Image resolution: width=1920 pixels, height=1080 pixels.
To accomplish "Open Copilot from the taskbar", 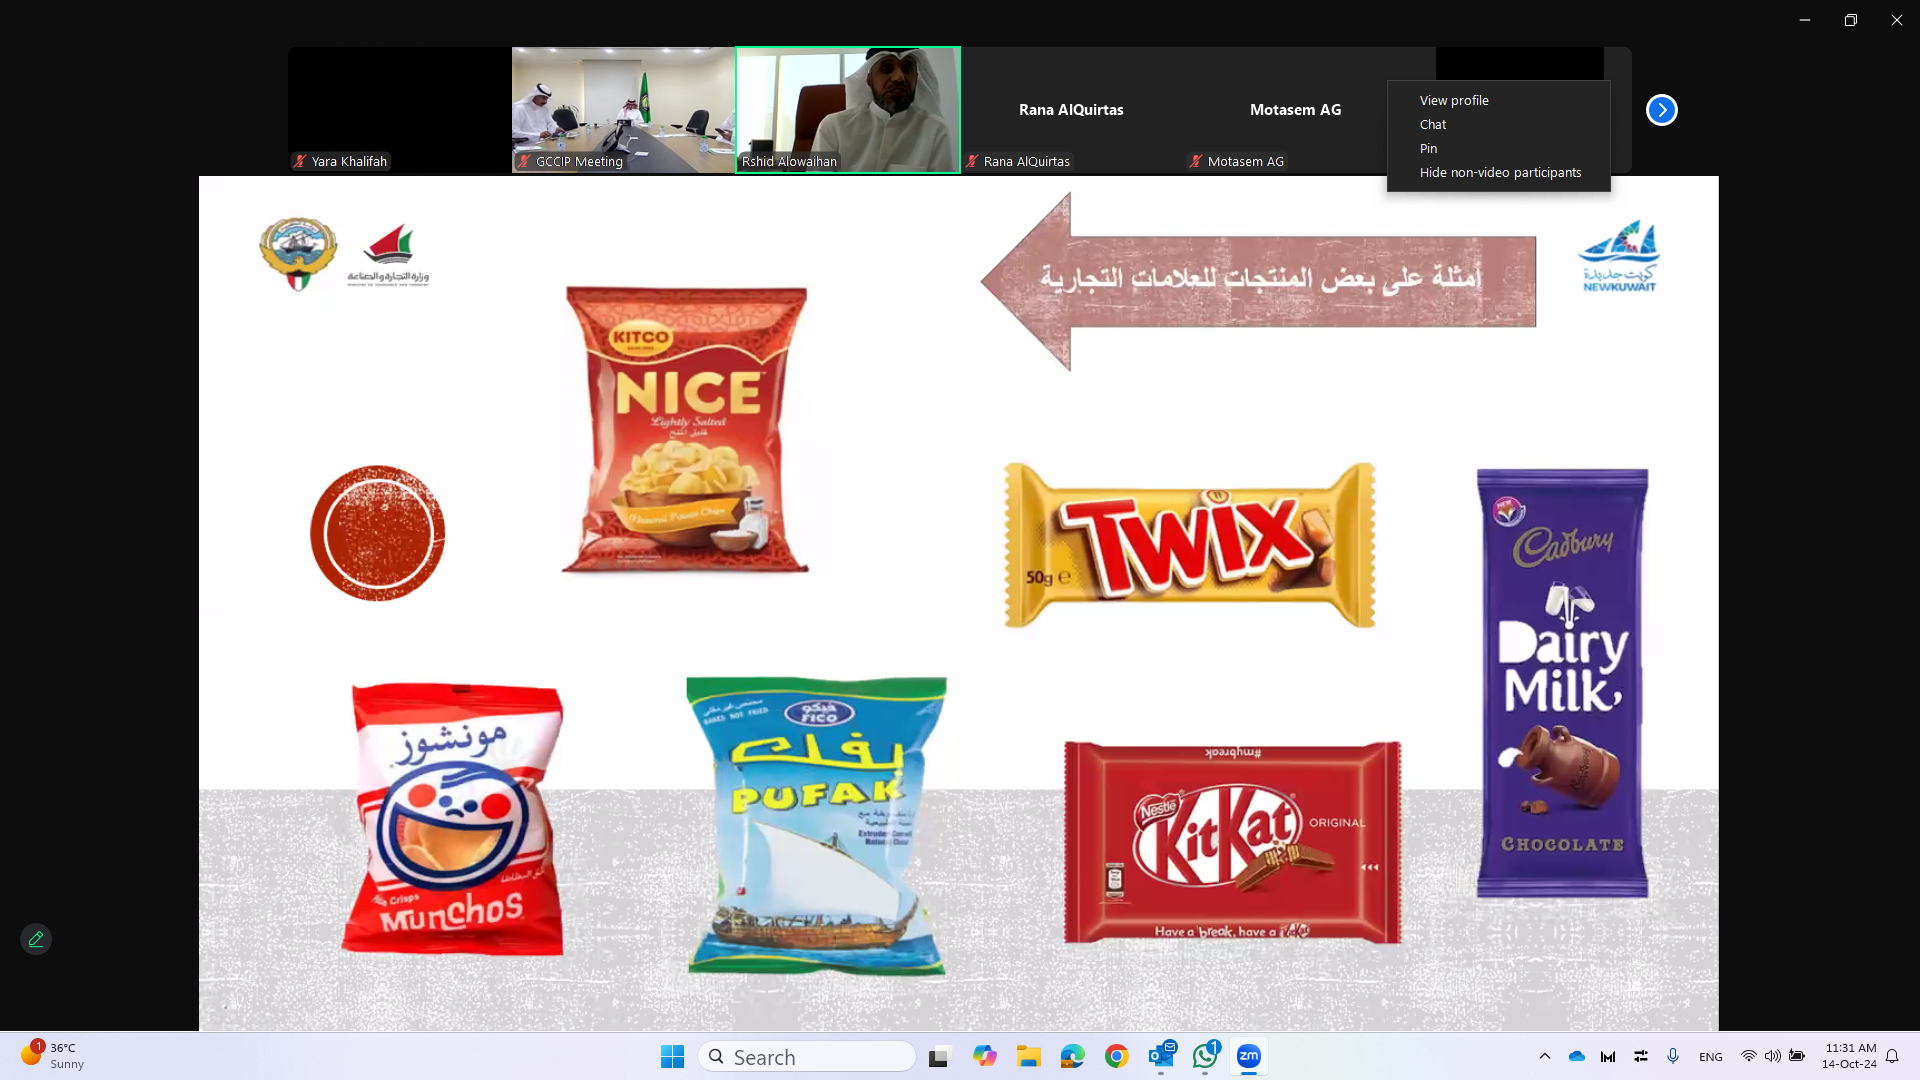I will click(x=985, y=1056).
